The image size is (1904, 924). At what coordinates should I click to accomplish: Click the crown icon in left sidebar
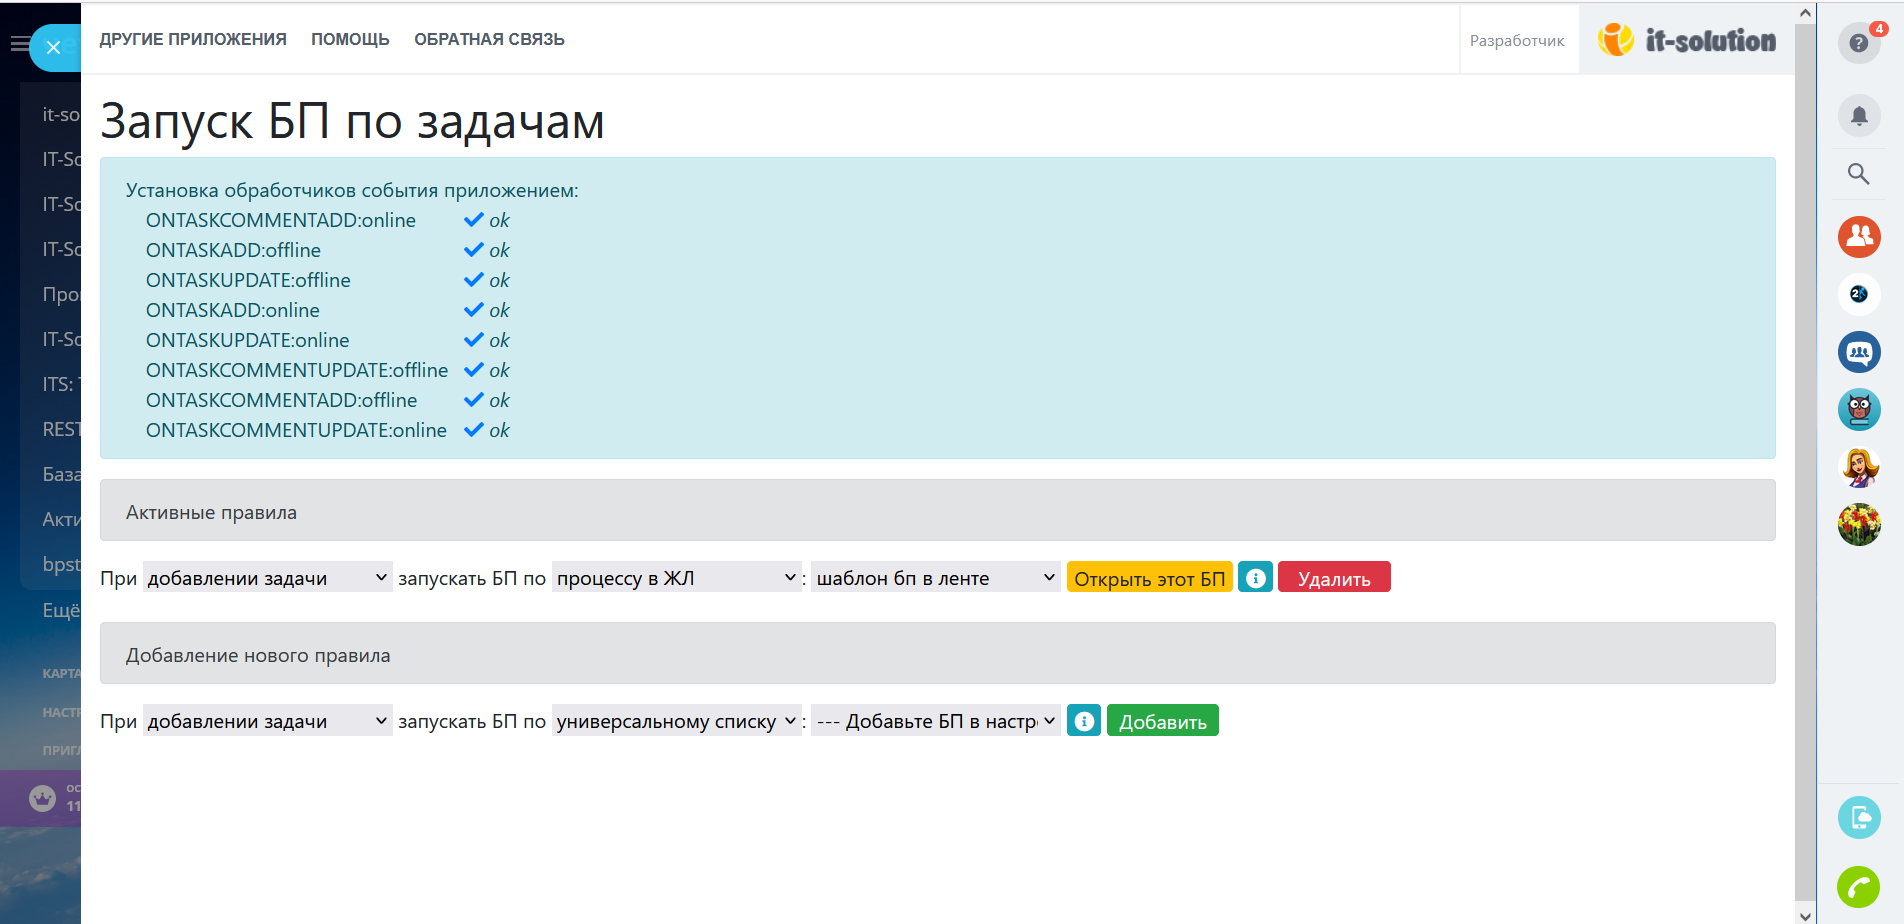42,798
